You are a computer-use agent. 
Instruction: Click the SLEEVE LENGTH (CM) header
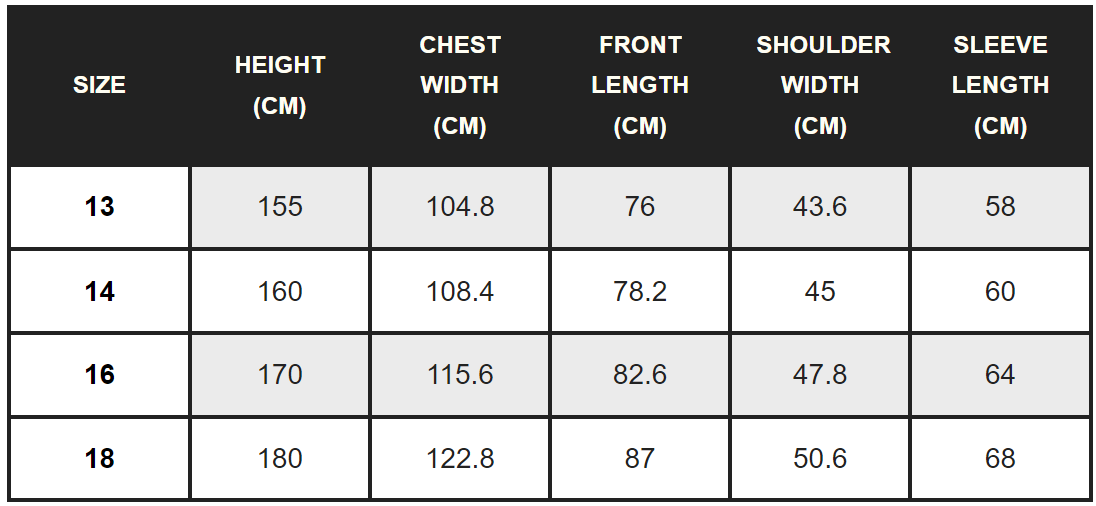click(1000, 86)
